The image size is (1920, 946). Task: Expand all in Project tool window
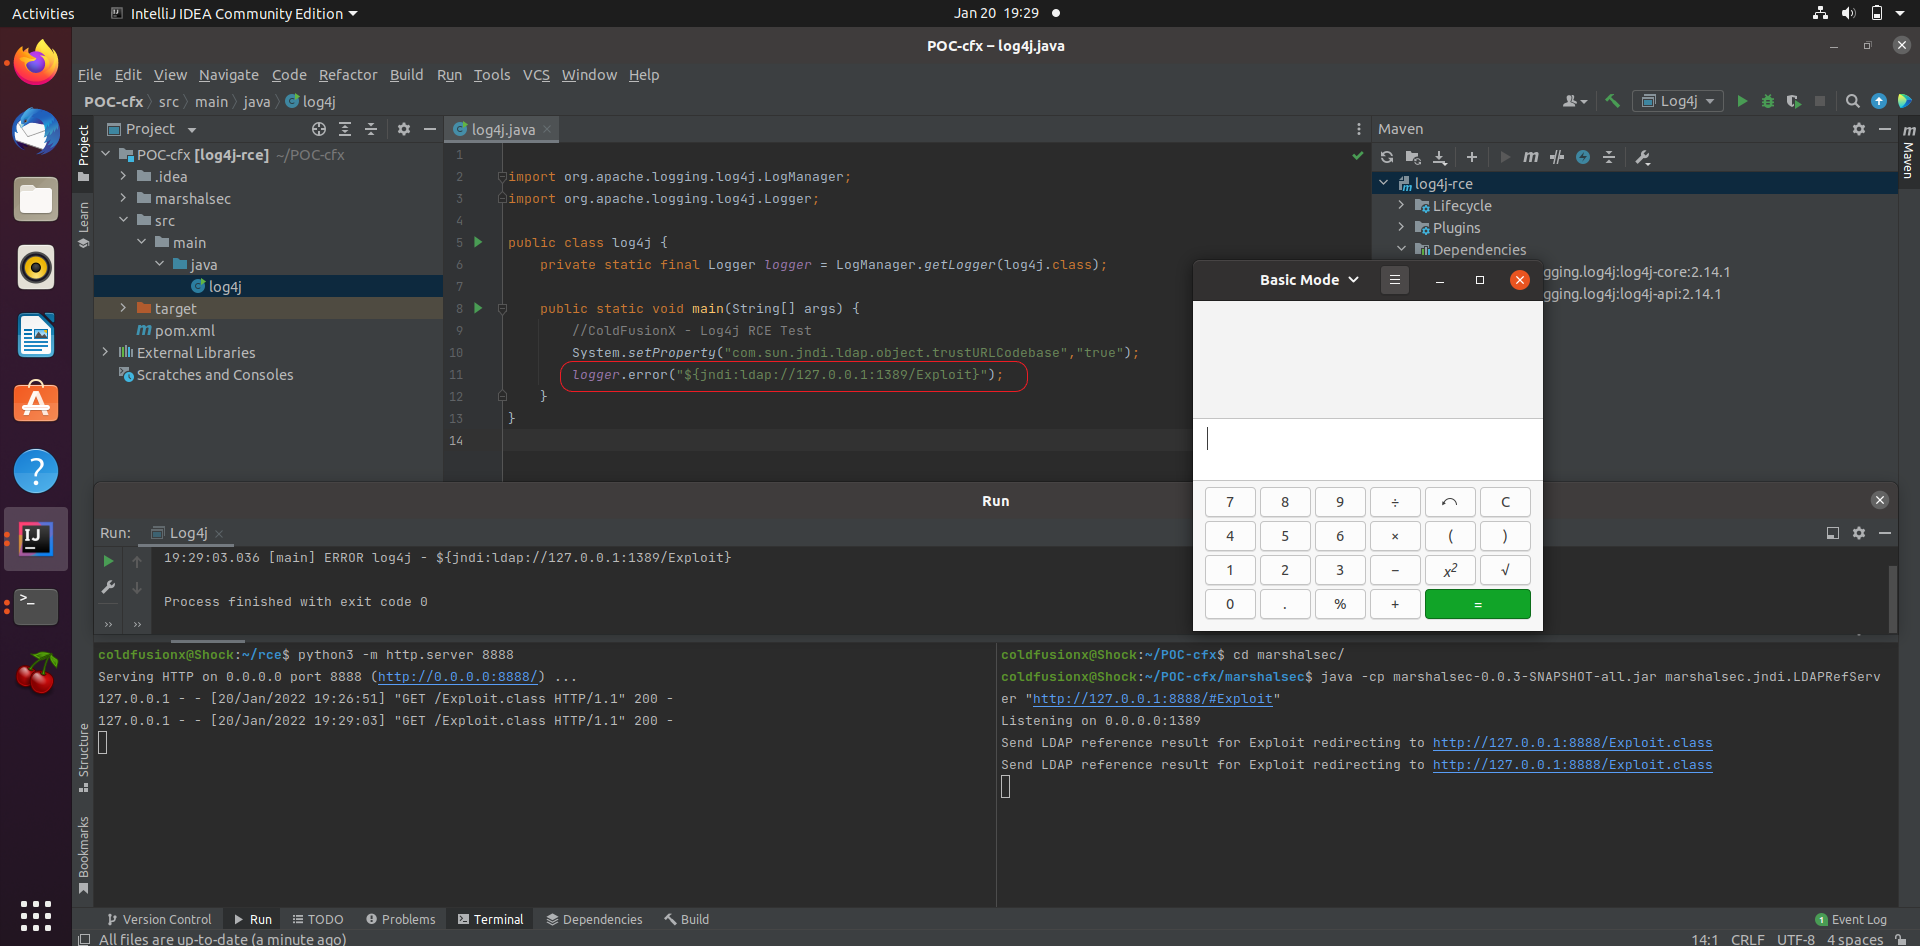click(345, 129)
